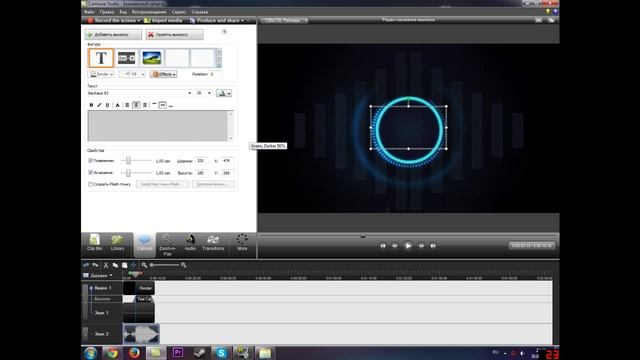This screenshot has height=360, width=640.
Task: Toggle the fade out checkbox
Action: (91, 172)
